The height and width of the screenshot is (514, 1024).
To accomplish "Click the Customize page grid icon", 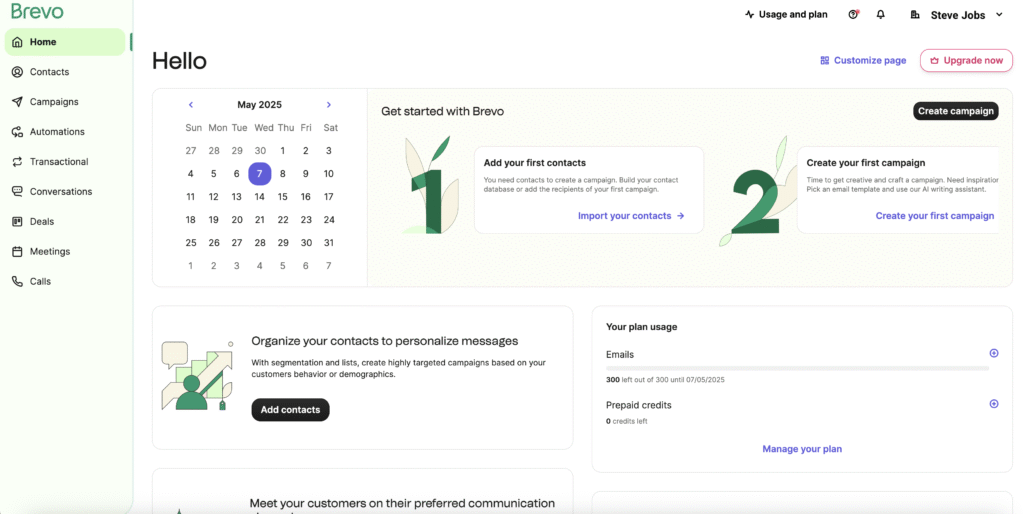I will click(x=825, y=60).
